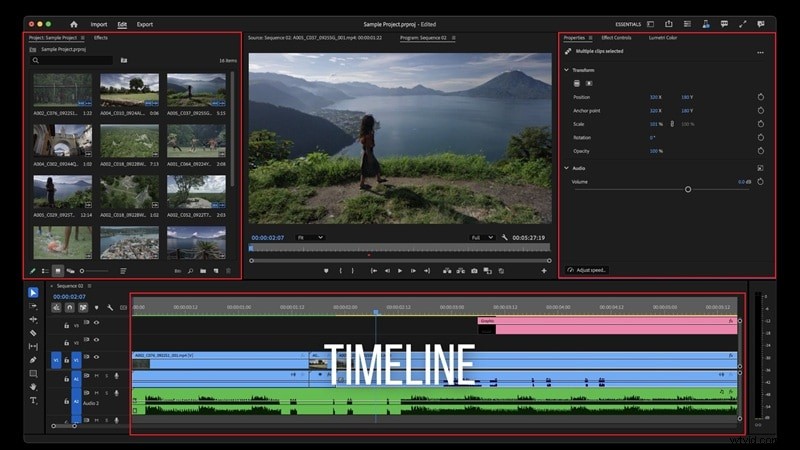Add a marker in the timeline header
This screenshot has height=450, width=800.
click(x=96, y=308)
